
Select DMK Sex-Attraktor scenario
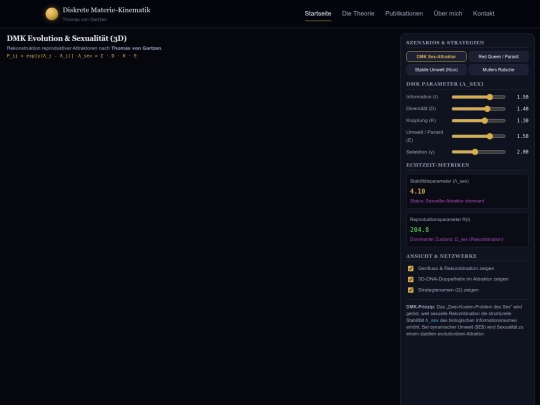[x=436, y=56]
